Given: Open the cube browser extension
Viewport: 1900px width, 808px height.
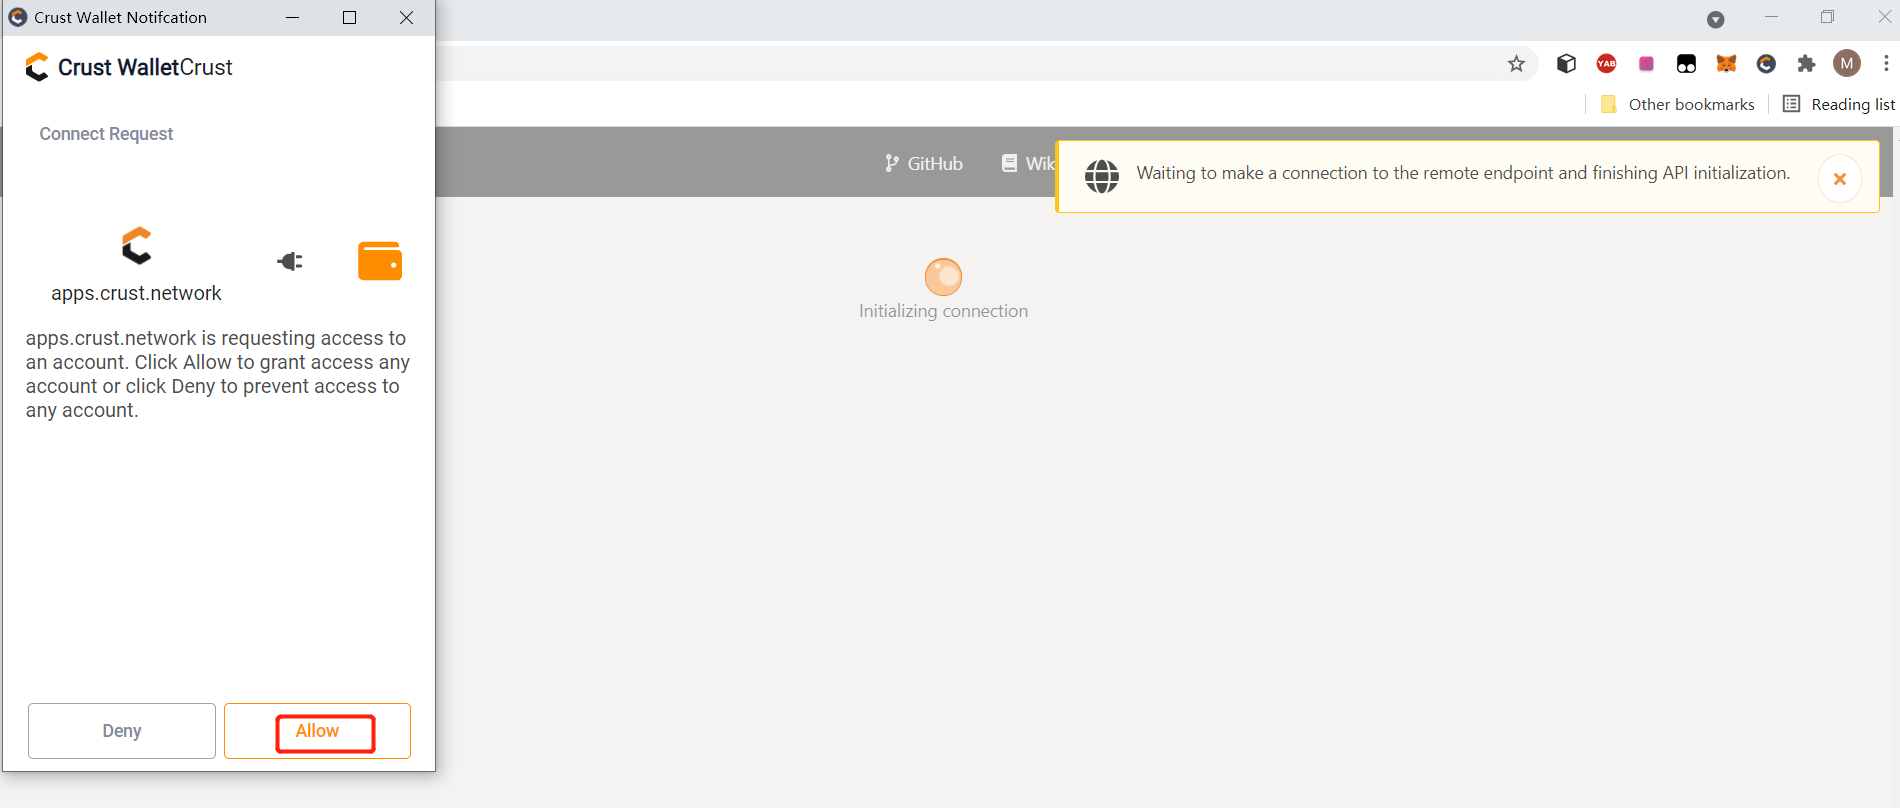Looking at the screenshot, I should 1566,64.
